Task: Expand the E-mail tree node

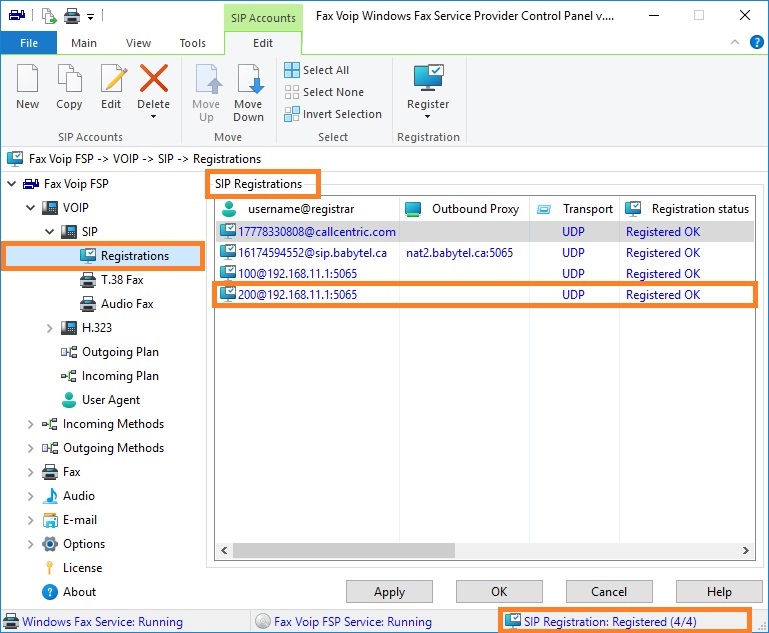Action: [x=30, y=520]
